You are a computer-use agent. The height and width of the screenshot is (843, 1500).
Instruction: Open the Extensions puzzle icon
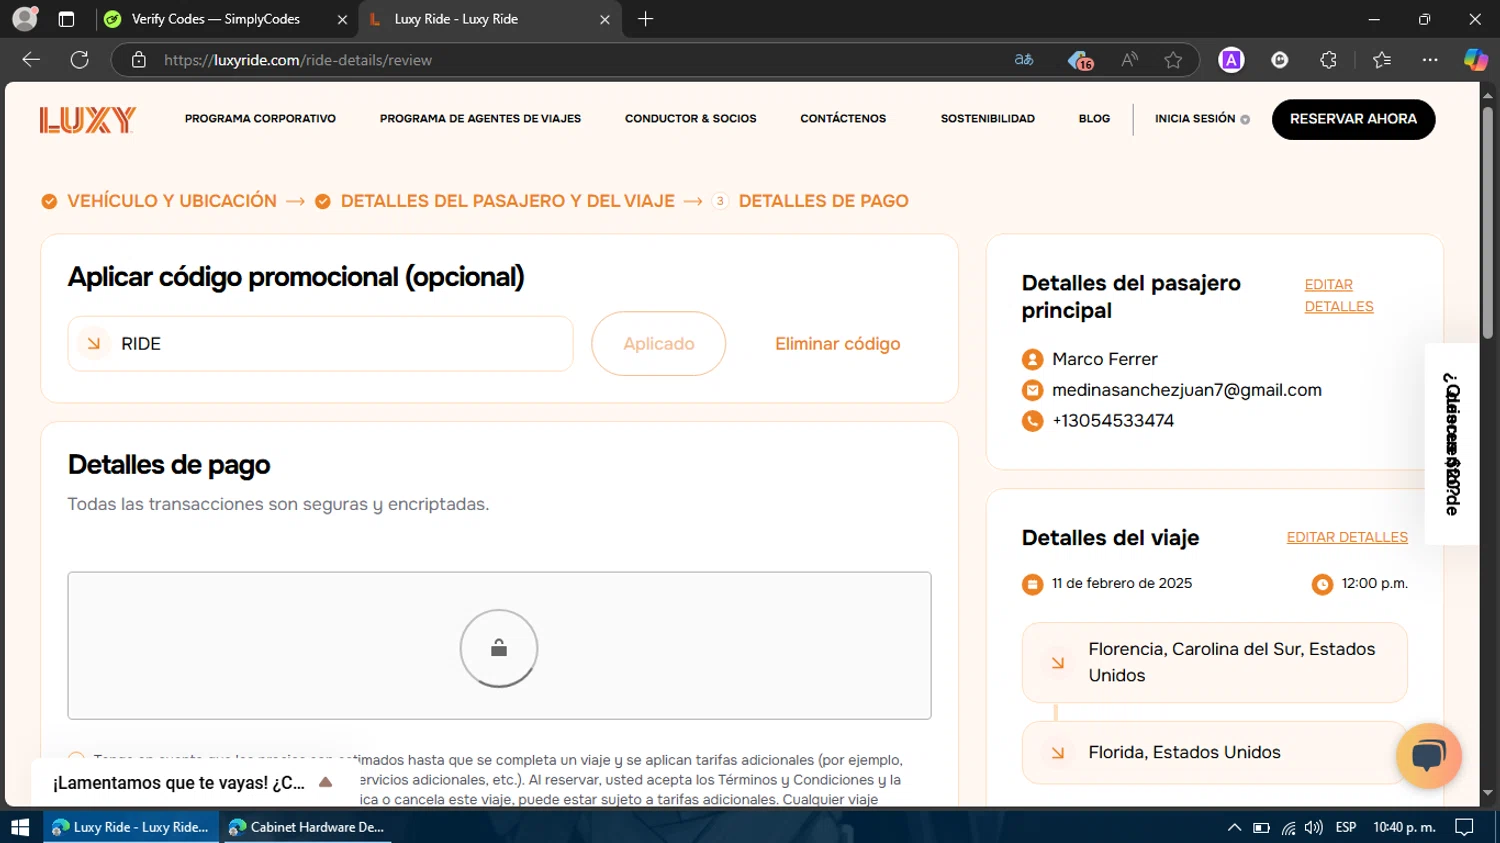coord(1328,60)
